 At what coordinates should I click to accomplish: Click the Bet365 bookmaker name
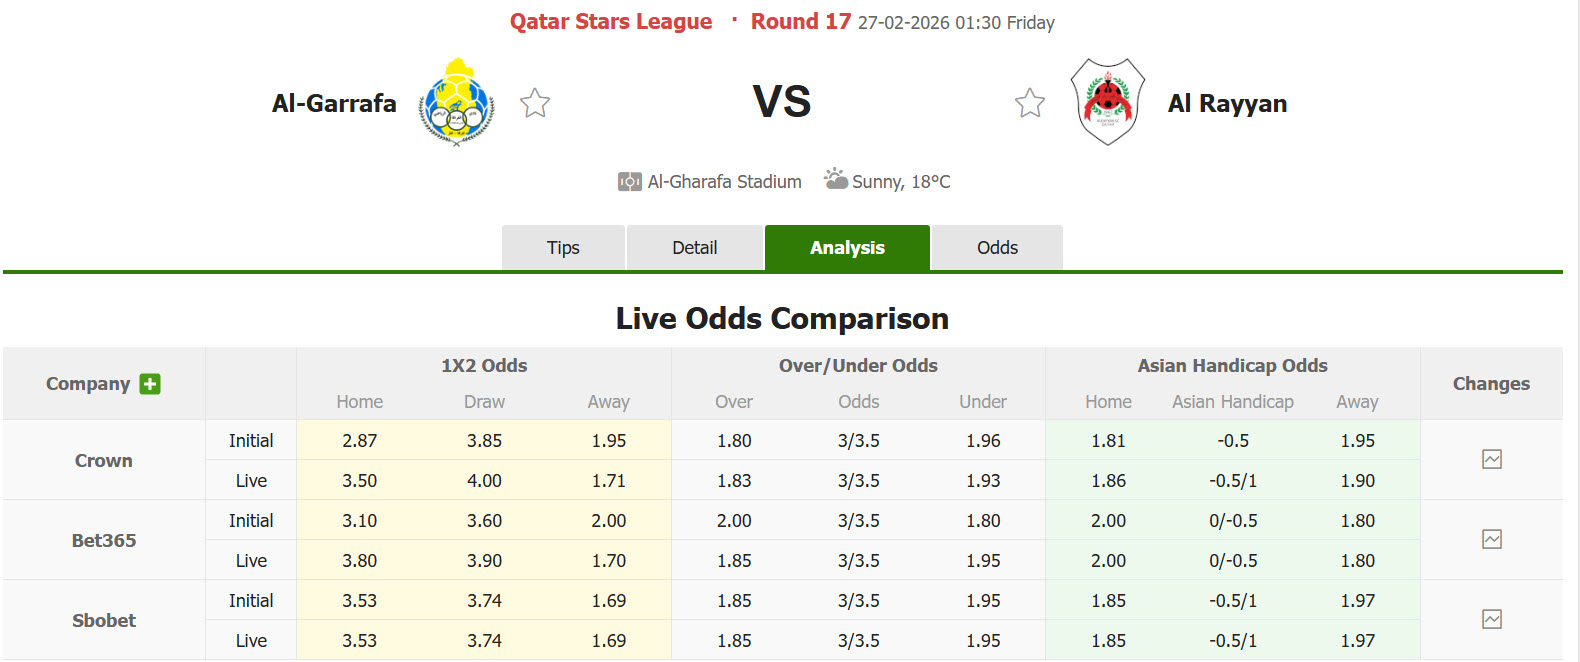click(x=103, y=540)
